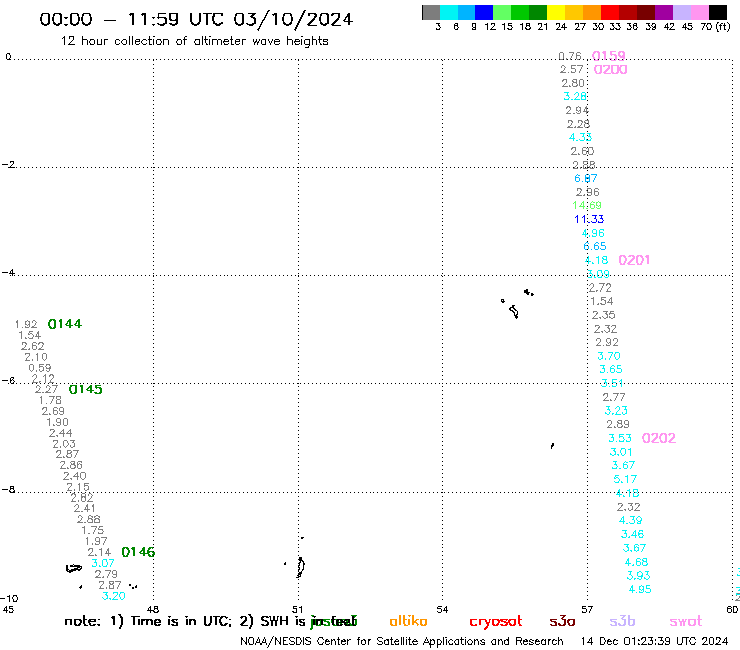Click the 'cryosat' satellite legend label
The width and height of the screenshot is (740, 650).
click(496, 621)
